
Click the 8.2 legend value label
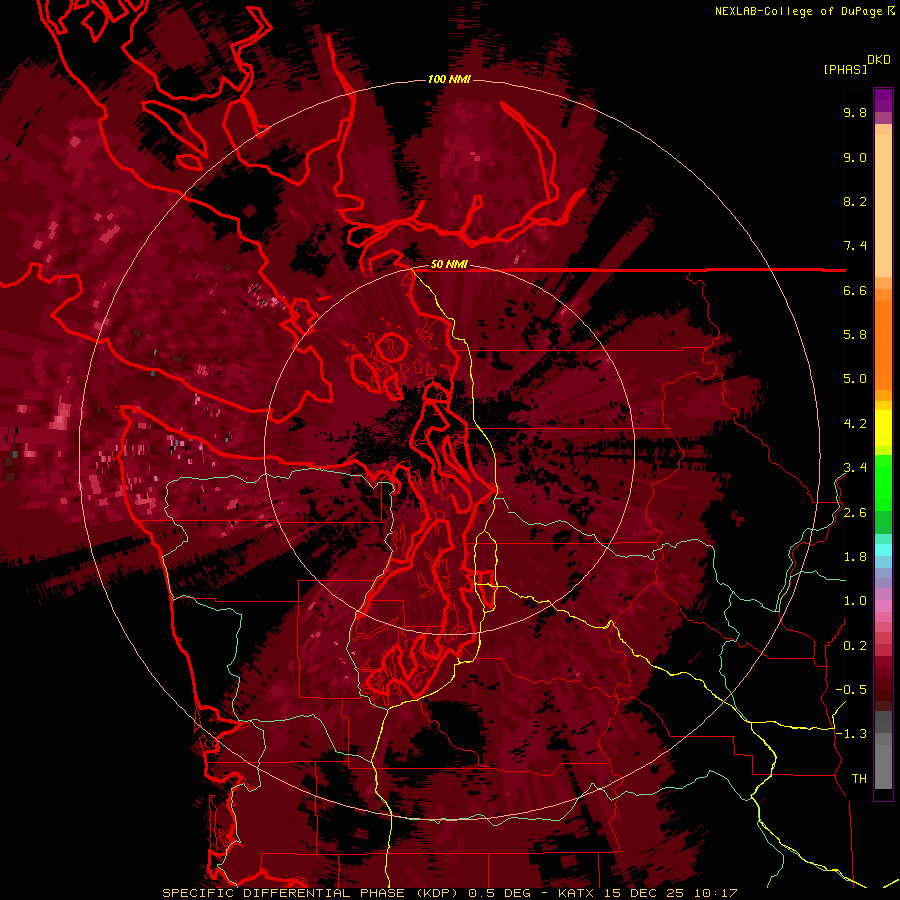855,201
